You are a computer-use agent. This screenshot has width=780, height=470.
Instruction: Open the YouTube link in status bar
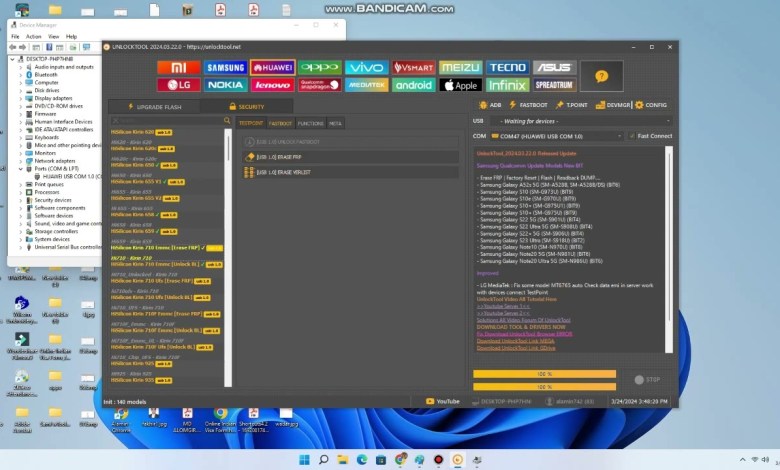pyautogui.click(x=442, y=401)
